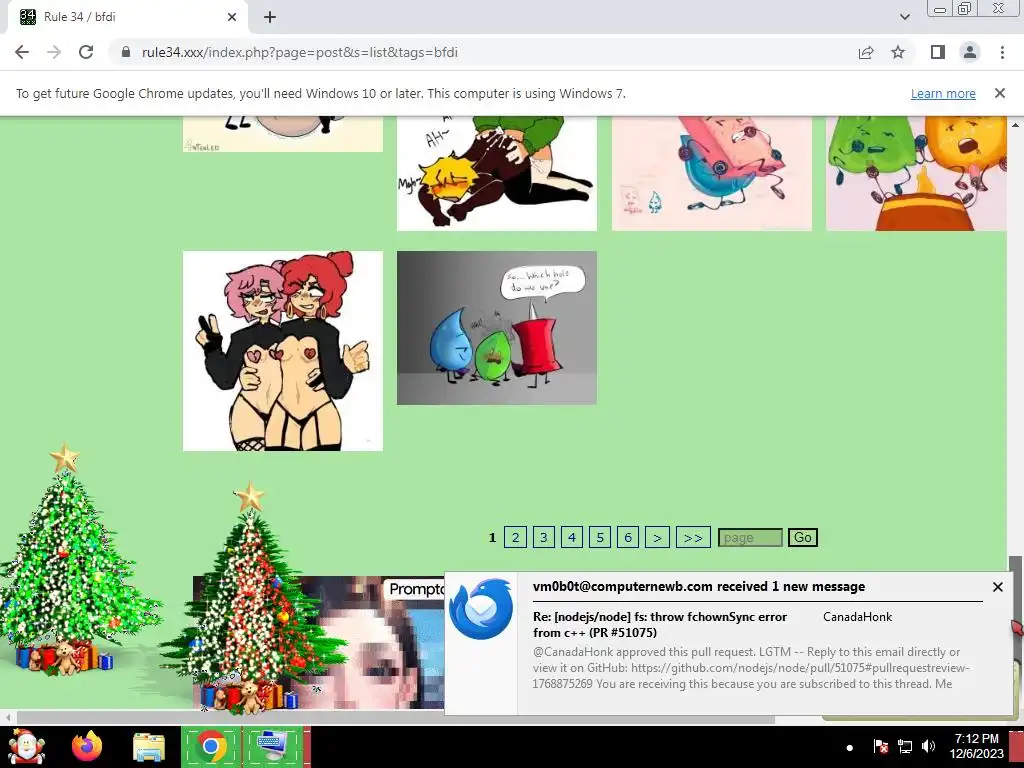The image size is (1024, 768).
Task: Click the clock showing 7:12 PM
Action: pyautogui.click(x=976, y=746)
